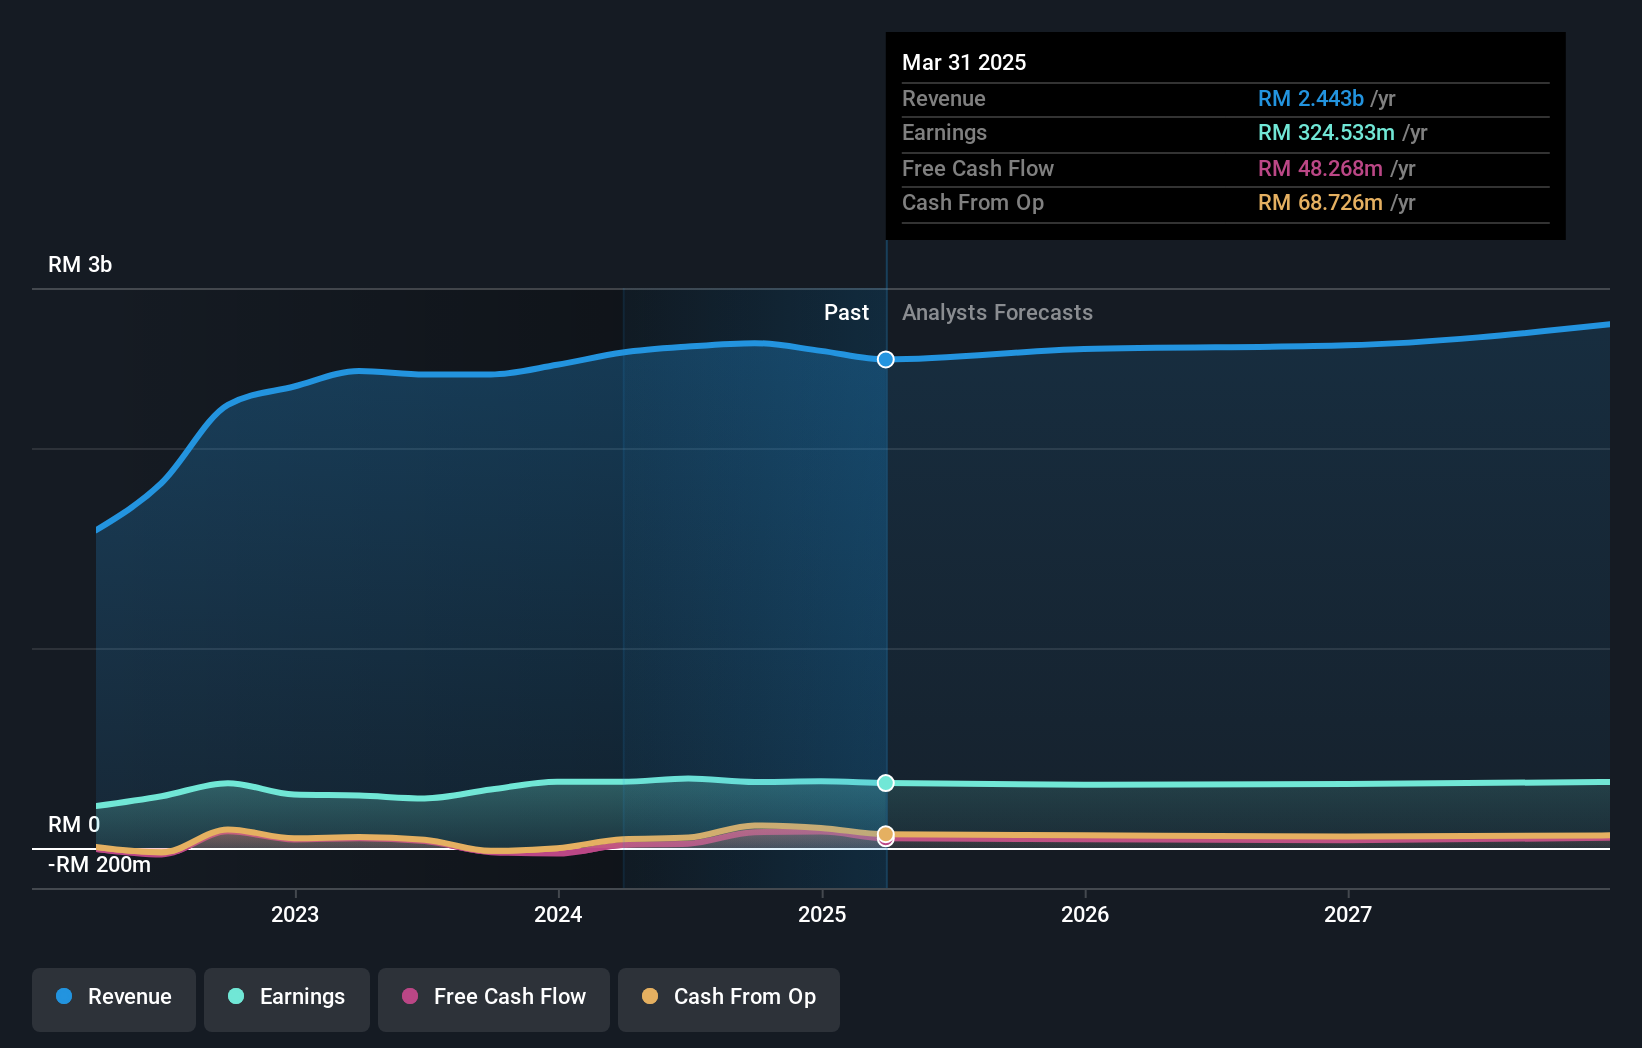Click the RM 68.726m cash from op value
The height and width of the screenshot is (1048, 1642).
1320,203
